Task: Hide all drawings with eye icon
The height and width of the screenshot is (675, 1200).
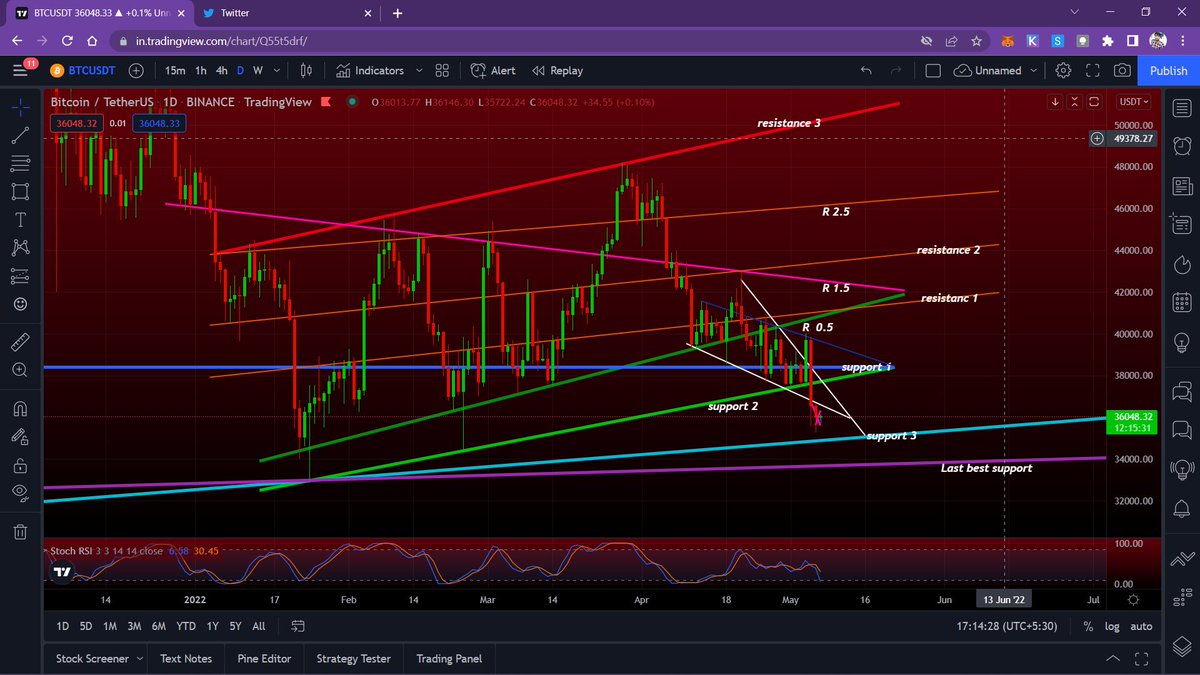Action: pos(20,492)
